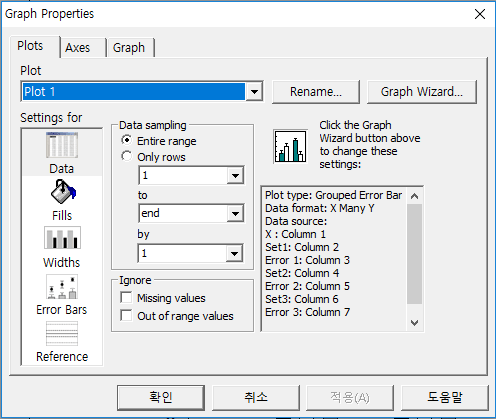The image size is (496, 419).
Task: Click 'Data format: X Many Y' line
Action: [320, 208]
